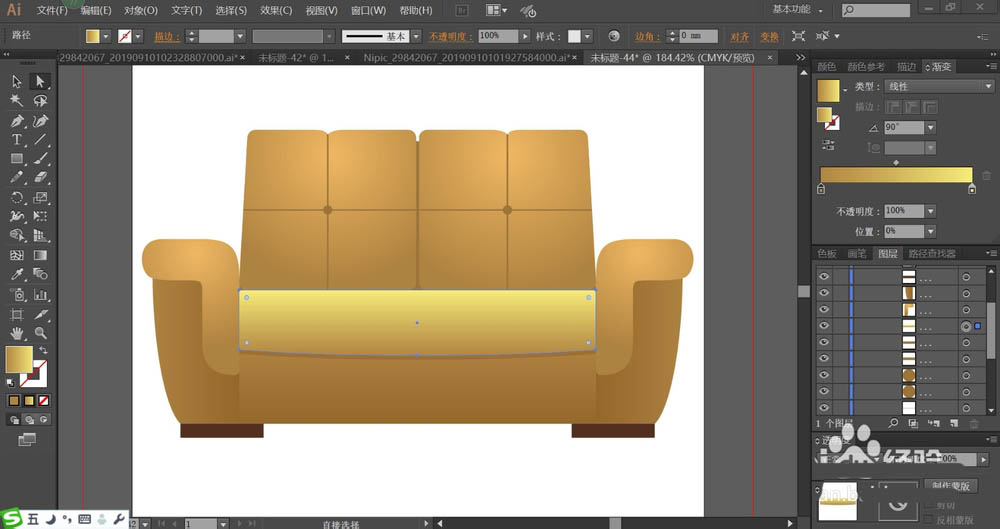This screenshot has width=1000, height=529.
Task: Select the Line Segment tool
Action: (x=40, y=139)
